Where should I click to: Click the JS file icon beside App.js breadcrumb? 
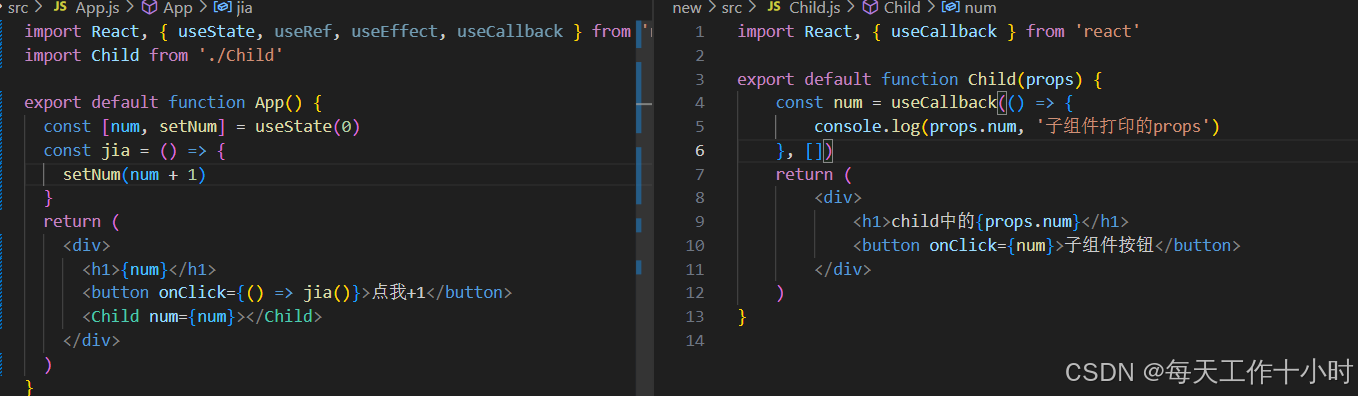click(59, 8)
